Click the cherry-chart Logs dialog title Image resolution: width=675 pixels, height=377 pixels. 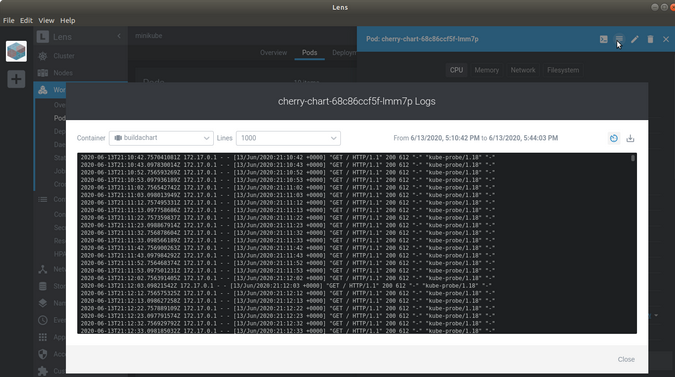pyautogui.click(x=357, y=102)
